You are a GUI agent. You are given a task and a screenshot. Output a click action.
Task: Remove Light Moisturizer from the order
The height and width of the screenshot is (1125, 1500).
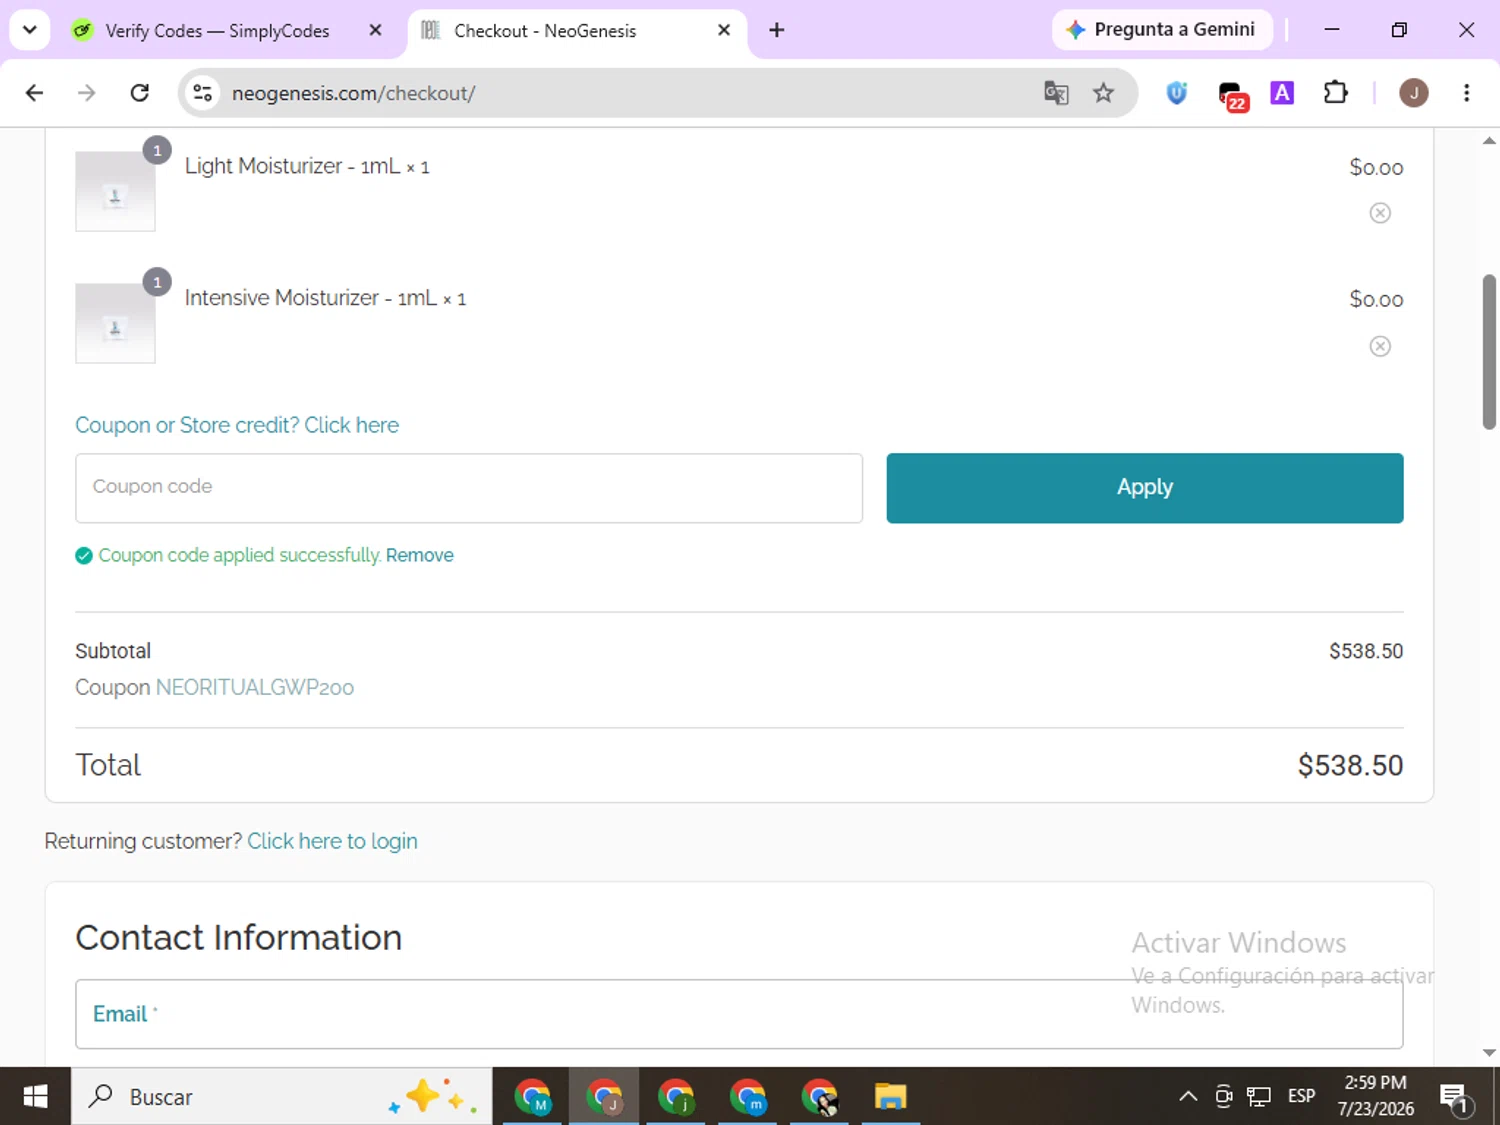coord(1380,213)
